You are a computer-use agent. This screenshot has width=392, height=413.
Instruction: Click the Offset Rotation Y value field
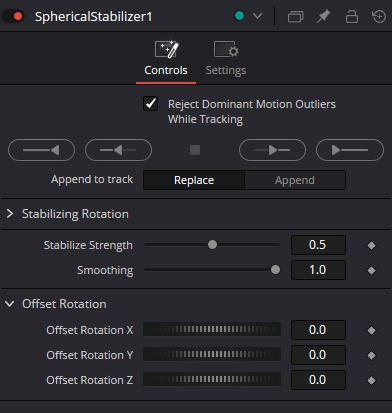(x=318, y=355)
